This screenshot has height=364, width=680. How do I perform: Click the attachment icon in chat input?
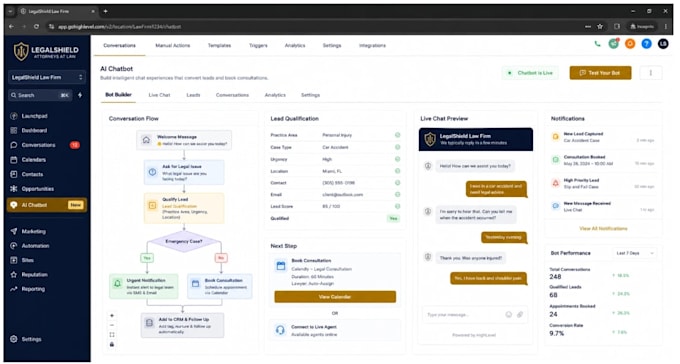pyautogui.click(x=520, y=315)
